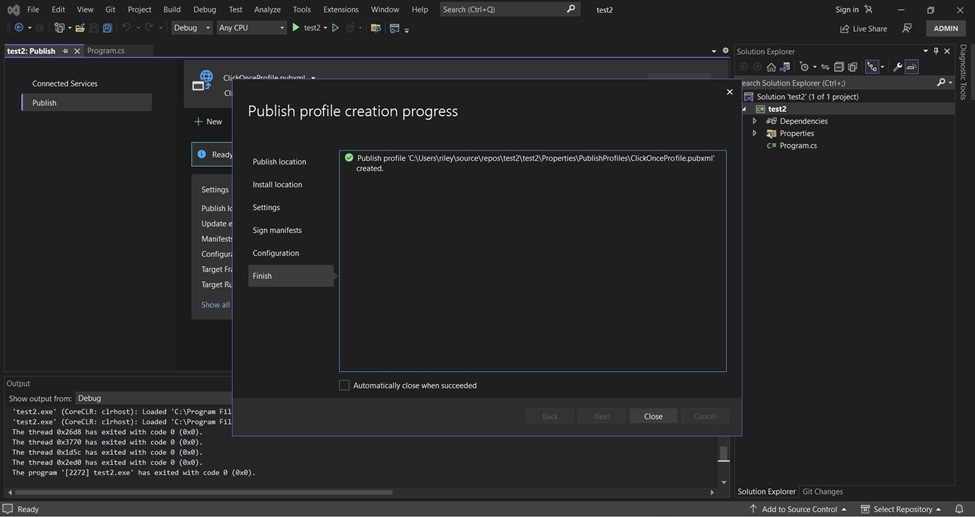
Task: Open the document tab list dropdown arrow
Action: pos(714,51)
